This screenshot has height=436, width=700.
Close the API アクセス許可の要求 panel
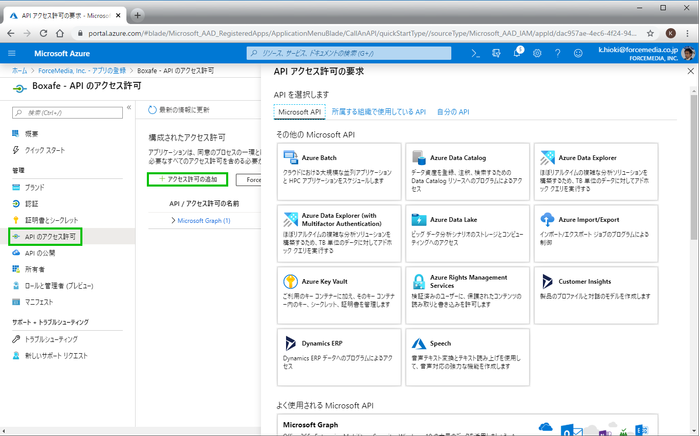(691, 71)
